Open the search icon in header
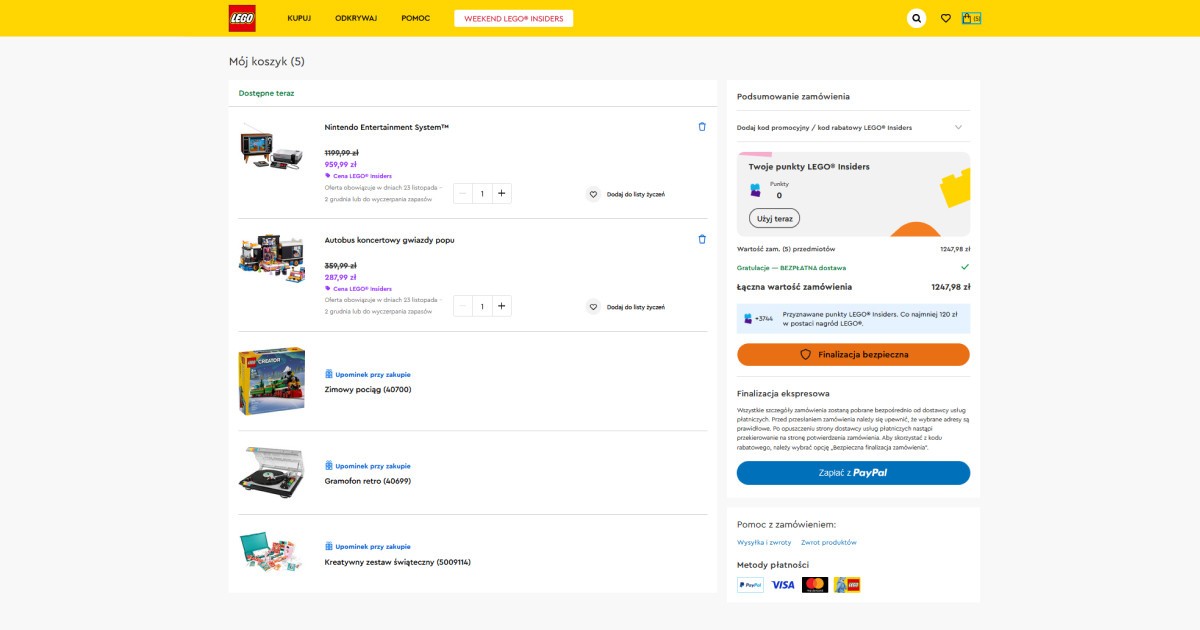 pyautogui.click(x=916, y=18)
